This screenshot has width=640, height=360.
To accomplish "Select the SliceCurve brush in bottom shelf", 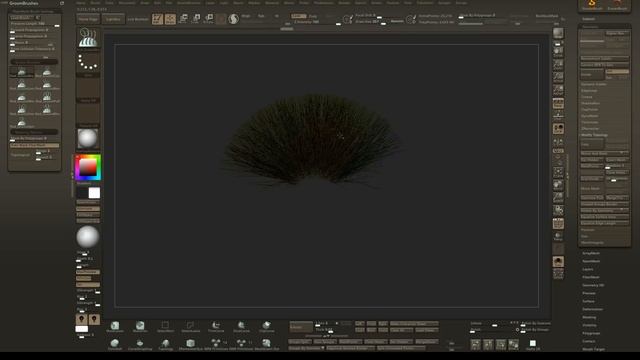I will pyautogui.click(x=241, y=327).
